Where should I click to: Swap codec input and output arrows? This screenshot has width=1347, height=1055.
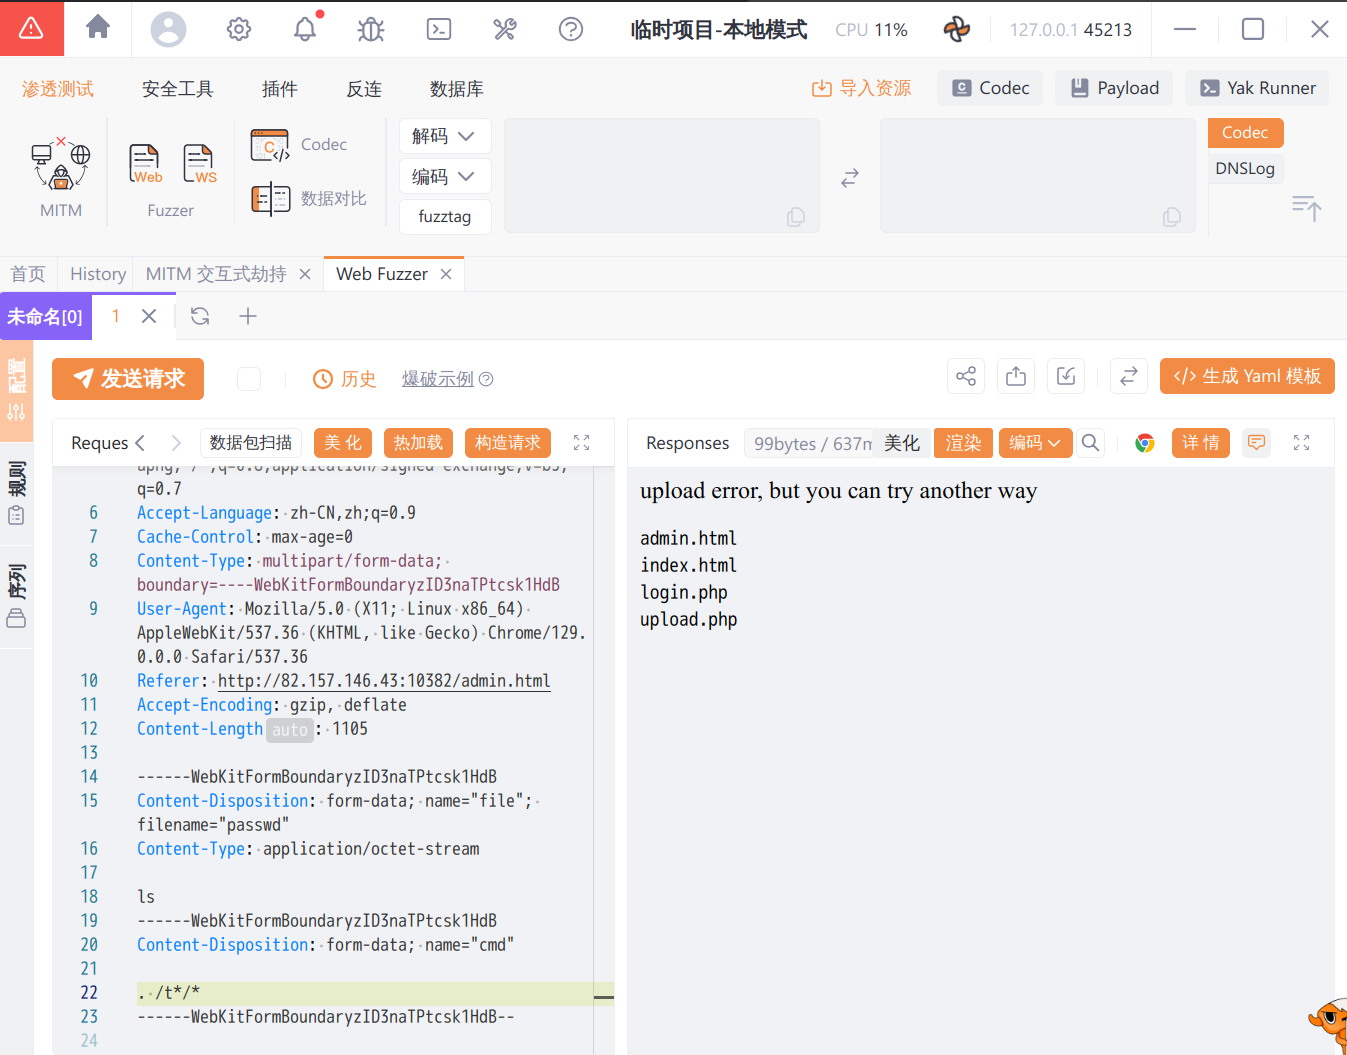point(850,178)
